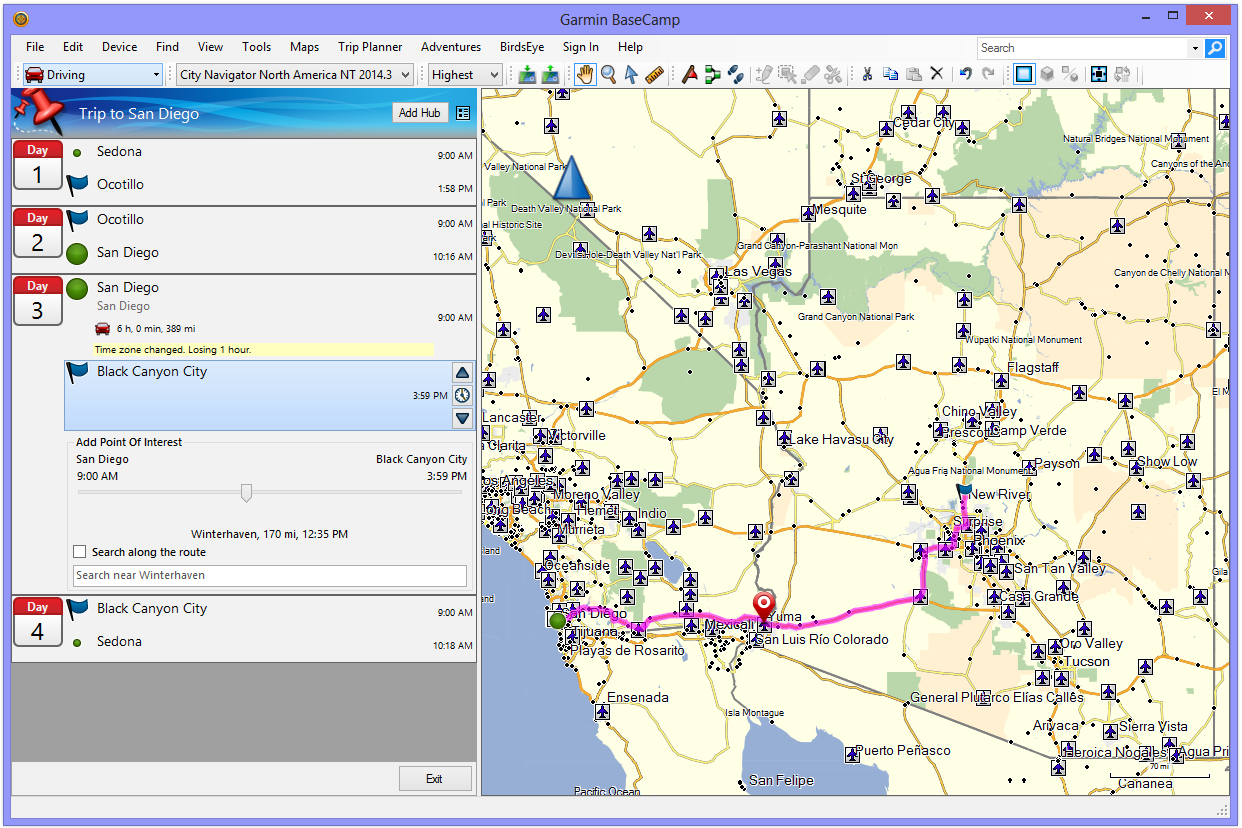Click the Add Hub button
This screenshot has width=1242, height=828.
coord(419,113)
